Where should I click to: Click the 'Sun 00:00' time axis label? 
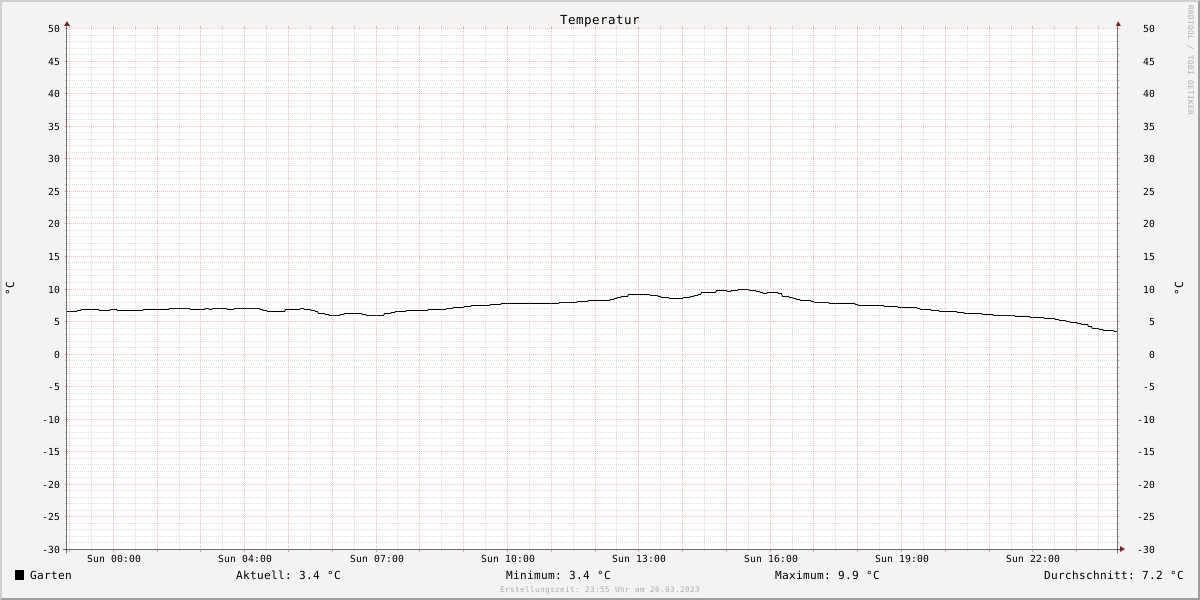coord(114,559)
